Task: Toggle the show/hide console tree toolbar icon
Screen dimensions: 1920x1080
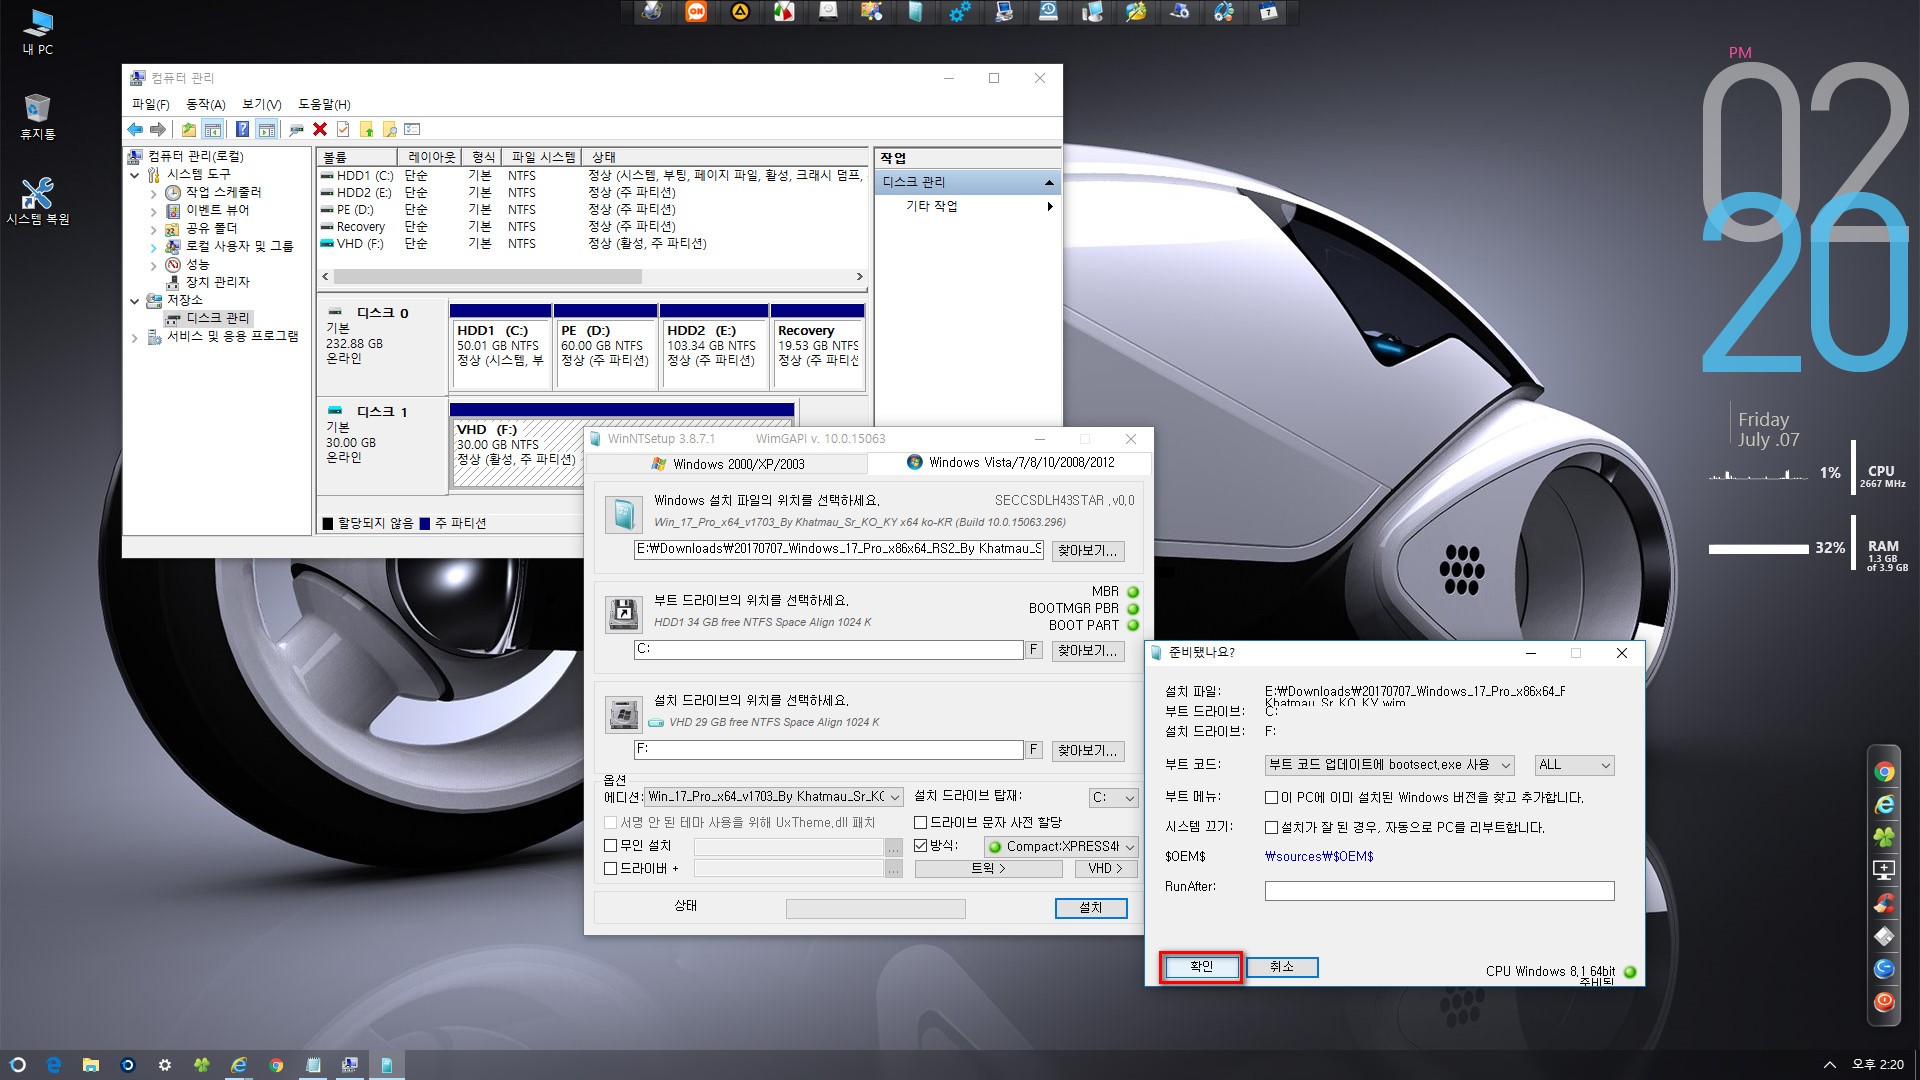Action: tap(212, 129)
